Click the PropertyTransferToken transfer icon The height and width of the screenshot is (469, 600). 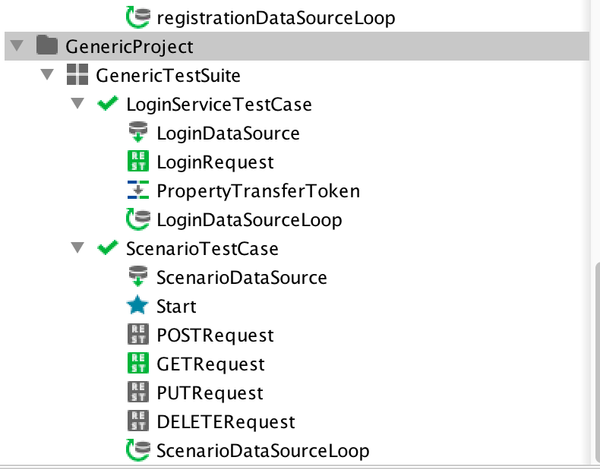pyautogui.click(x=137, y=191)
